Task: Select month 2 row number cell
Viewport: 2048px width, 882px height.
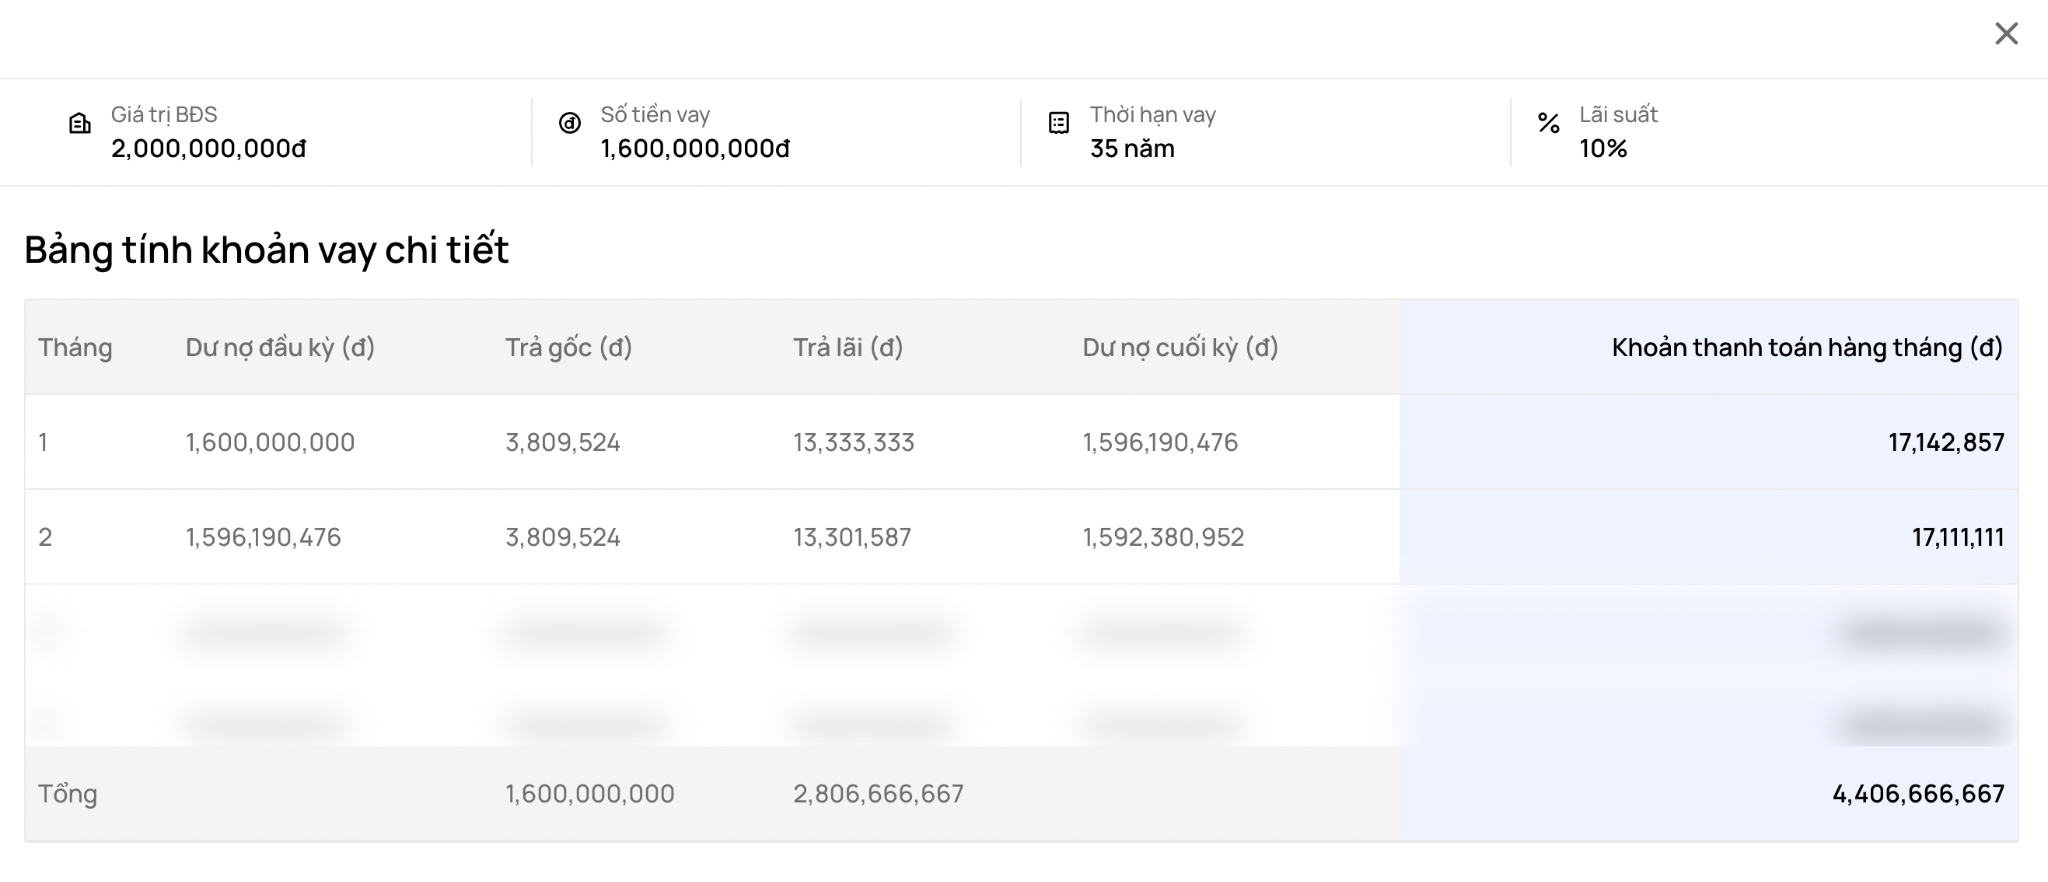Action: tap(45, 537)
